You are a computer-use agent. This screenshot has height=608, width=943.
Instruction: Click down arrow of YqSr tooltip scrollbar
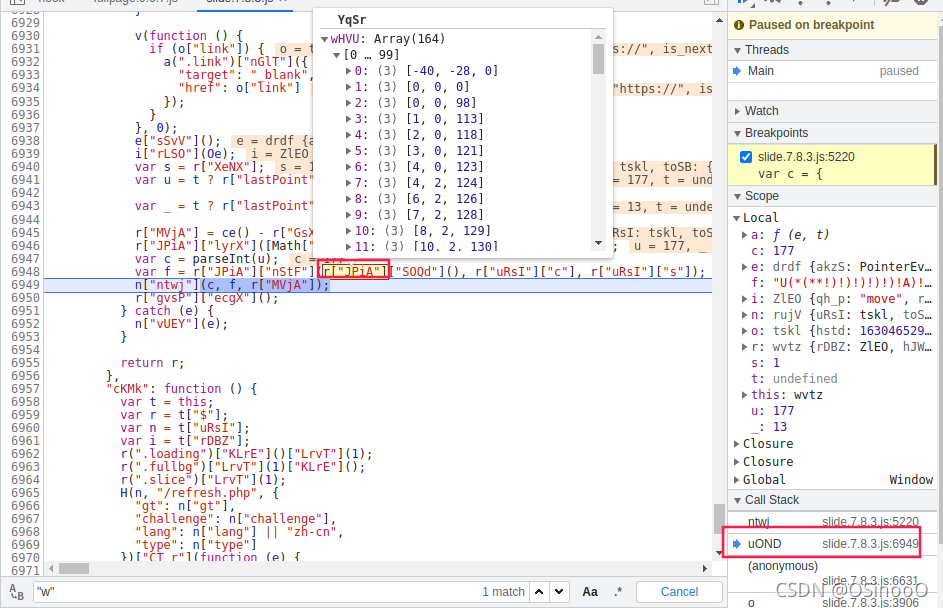click(x=598, y=244)
